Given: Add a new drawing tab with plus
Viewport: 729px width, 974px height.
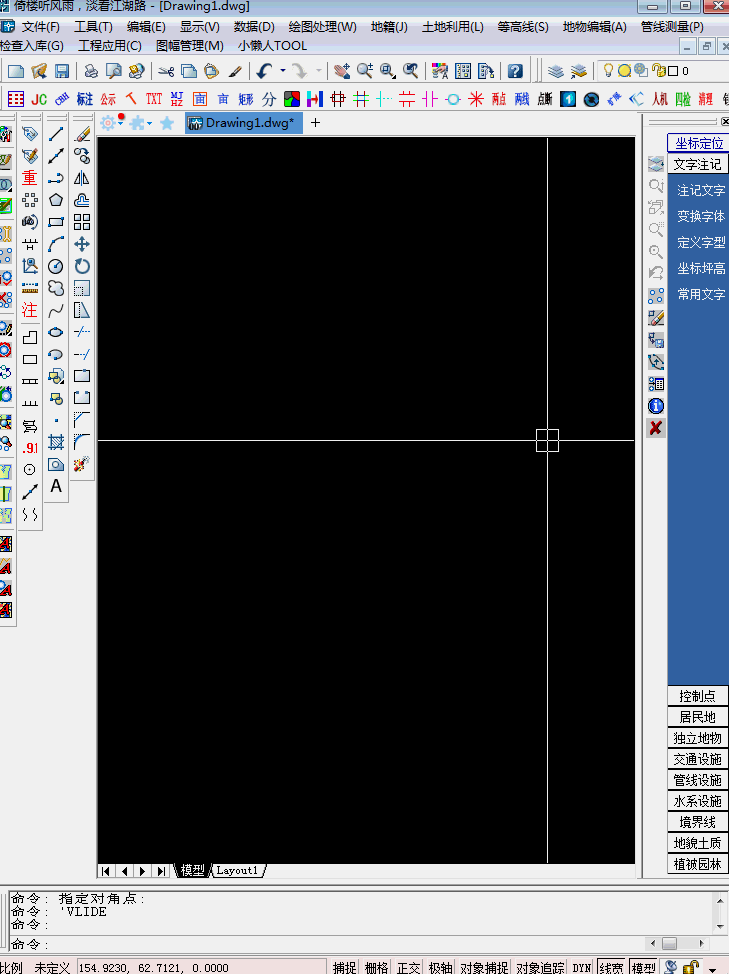Looking at the screenshot, I should 315,122.
